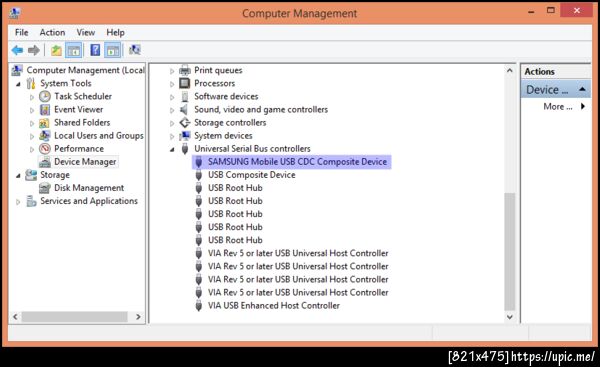Select Computer Management (Local) root node

(85, 70)
